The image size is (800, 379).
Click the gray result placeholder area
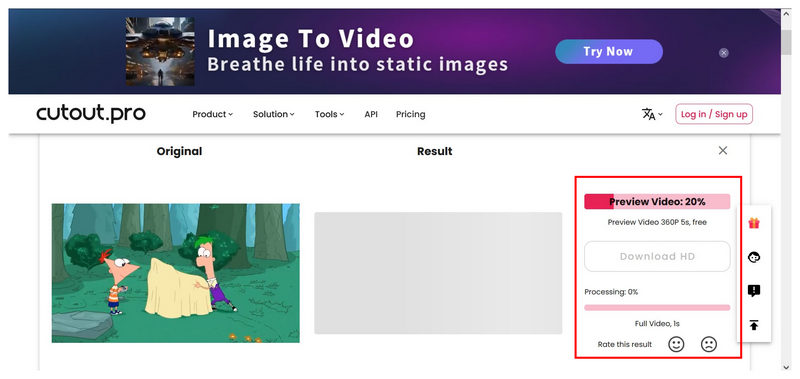[x=438, y=273]
